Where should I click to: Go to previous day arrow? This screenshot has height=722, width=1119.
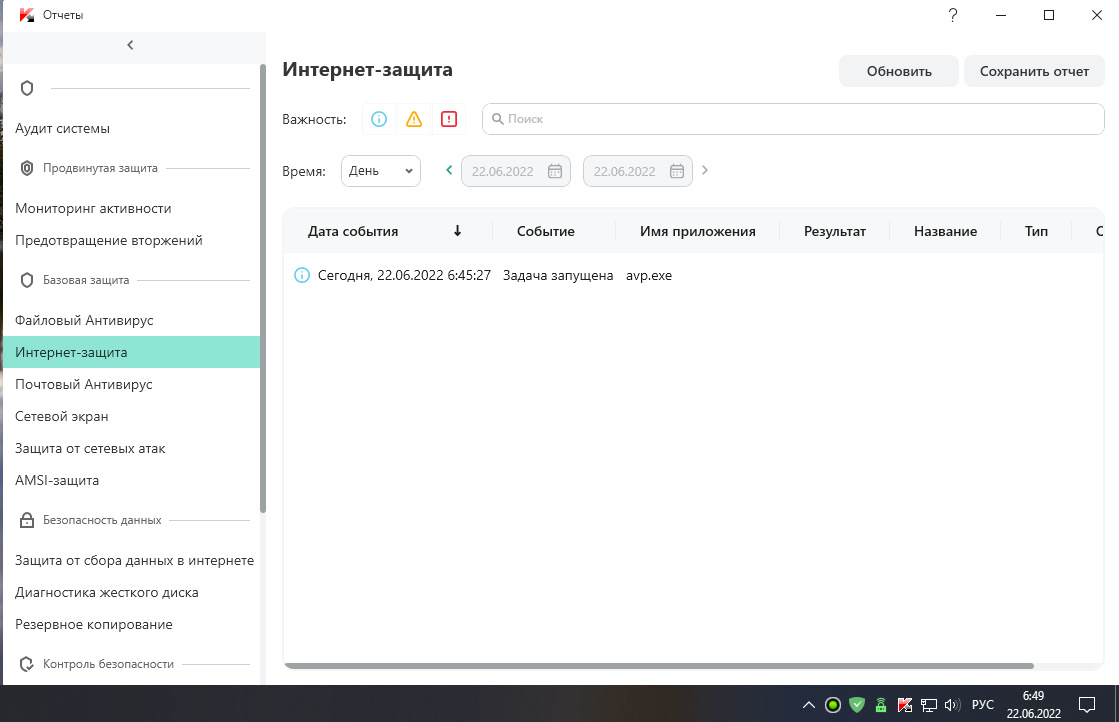pos(449,170)
